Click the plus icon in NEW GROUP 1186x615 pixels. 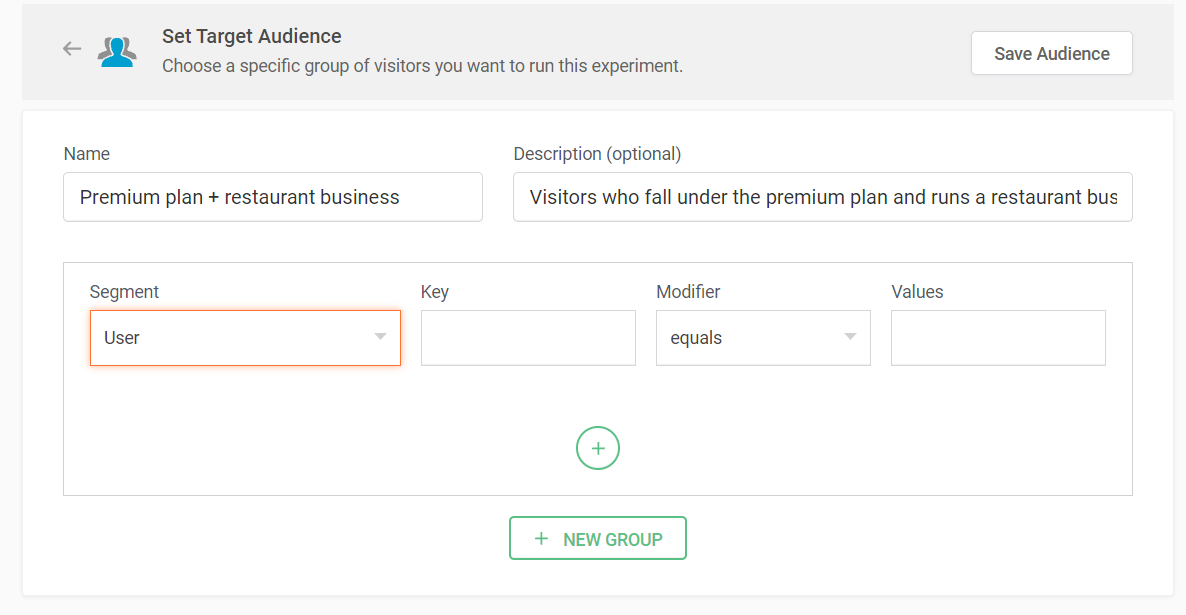[541, 539]
